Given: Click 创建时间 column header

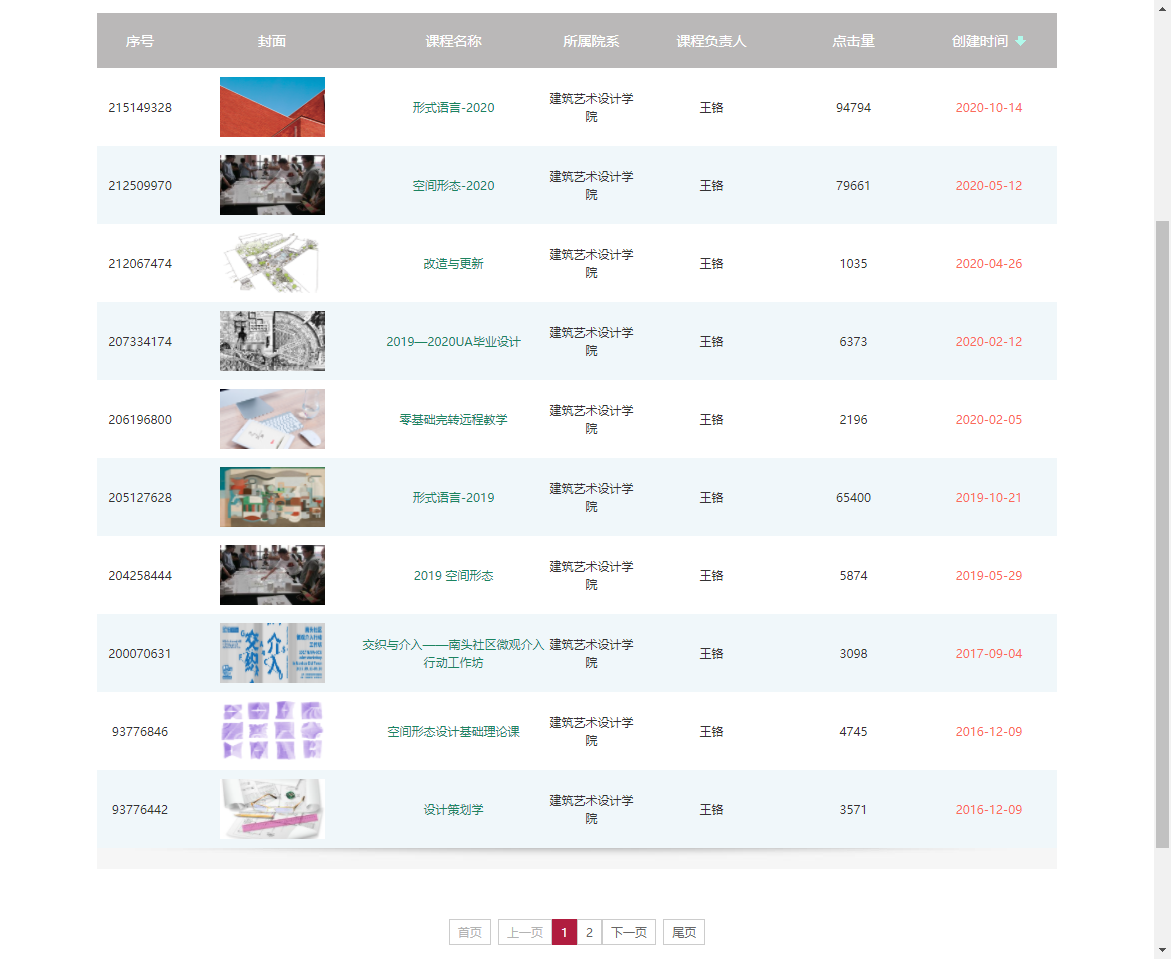Looking at the screenshot, I should (x=980, y=41).
